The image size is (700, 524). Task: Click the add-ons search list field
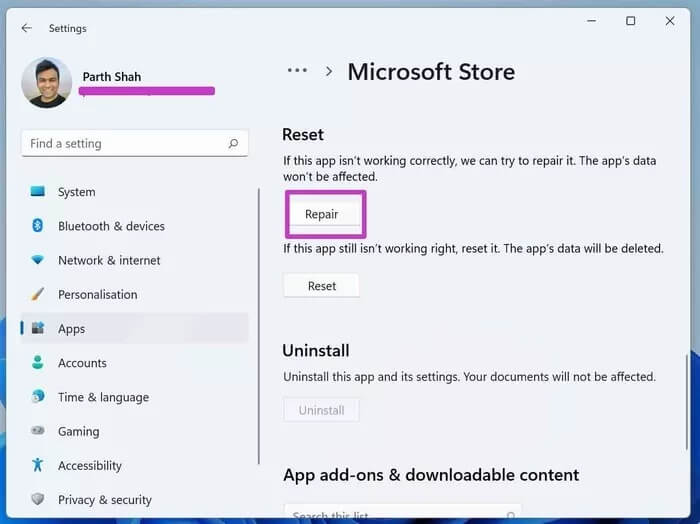click(x=403, y=512)
